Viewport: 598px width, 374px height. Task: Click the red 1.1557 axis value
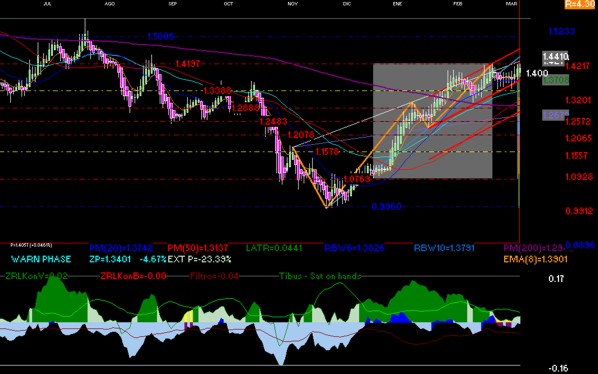577,155
